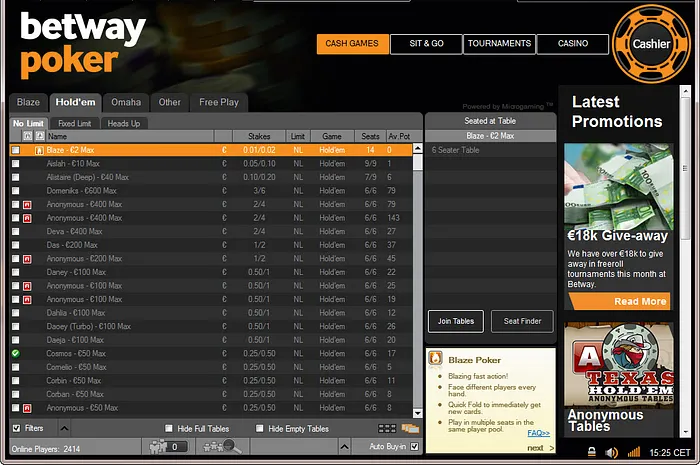Select the Daoey (Turbo) - €100 Max row

(211, 327)
